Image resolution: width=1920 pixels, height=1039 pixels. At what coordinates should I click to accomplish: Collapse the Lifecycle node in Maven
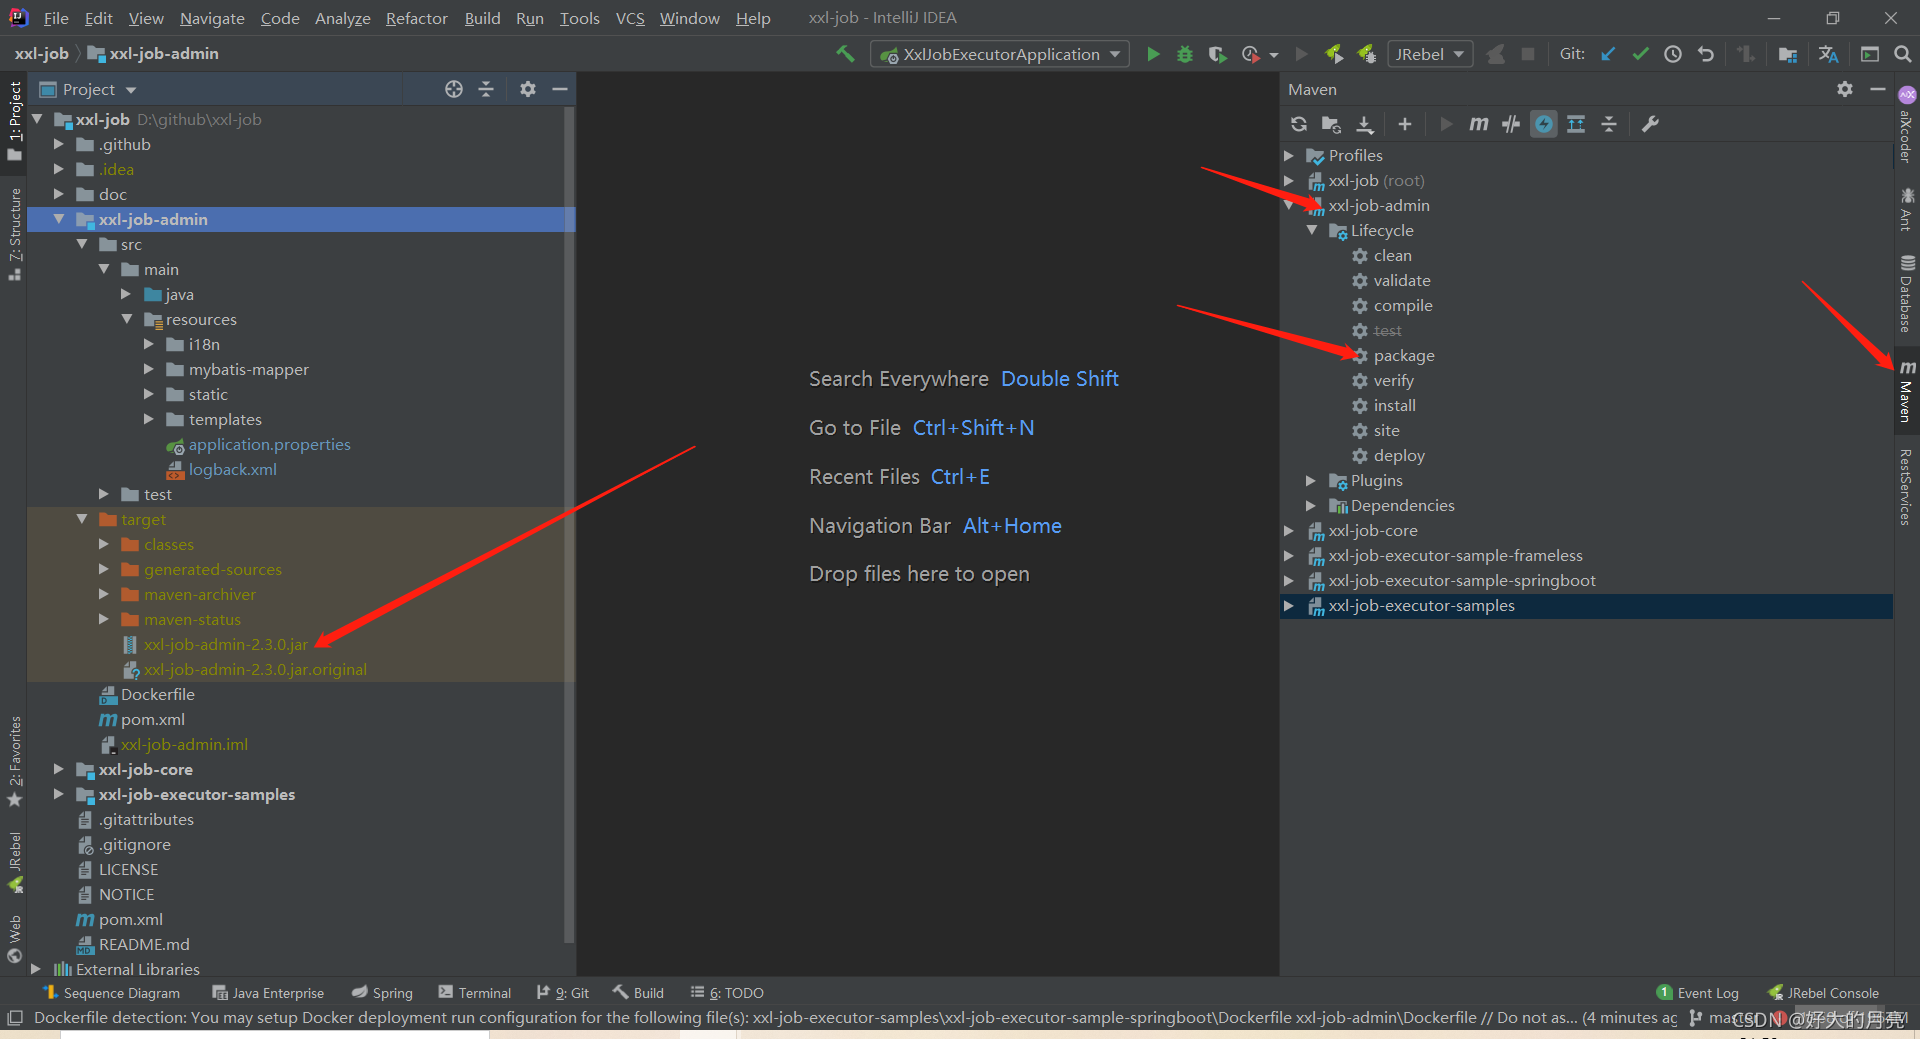tap(1312, 231)
